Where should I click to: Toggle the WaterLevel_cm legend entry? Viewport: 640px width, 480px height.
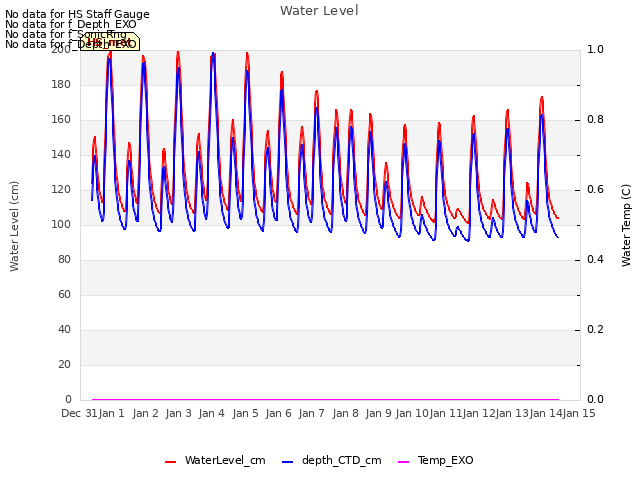pos(215,460)
